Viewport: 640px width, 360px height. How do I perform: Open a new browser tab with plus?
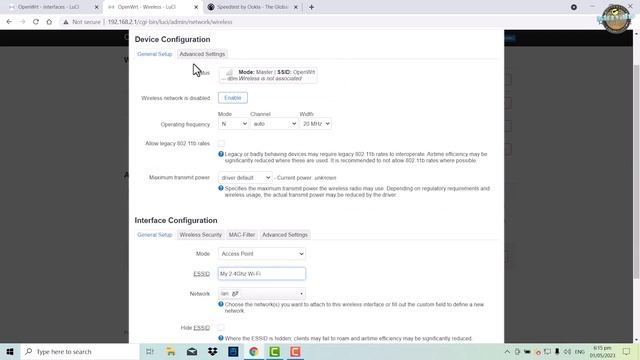coord(311,7)
